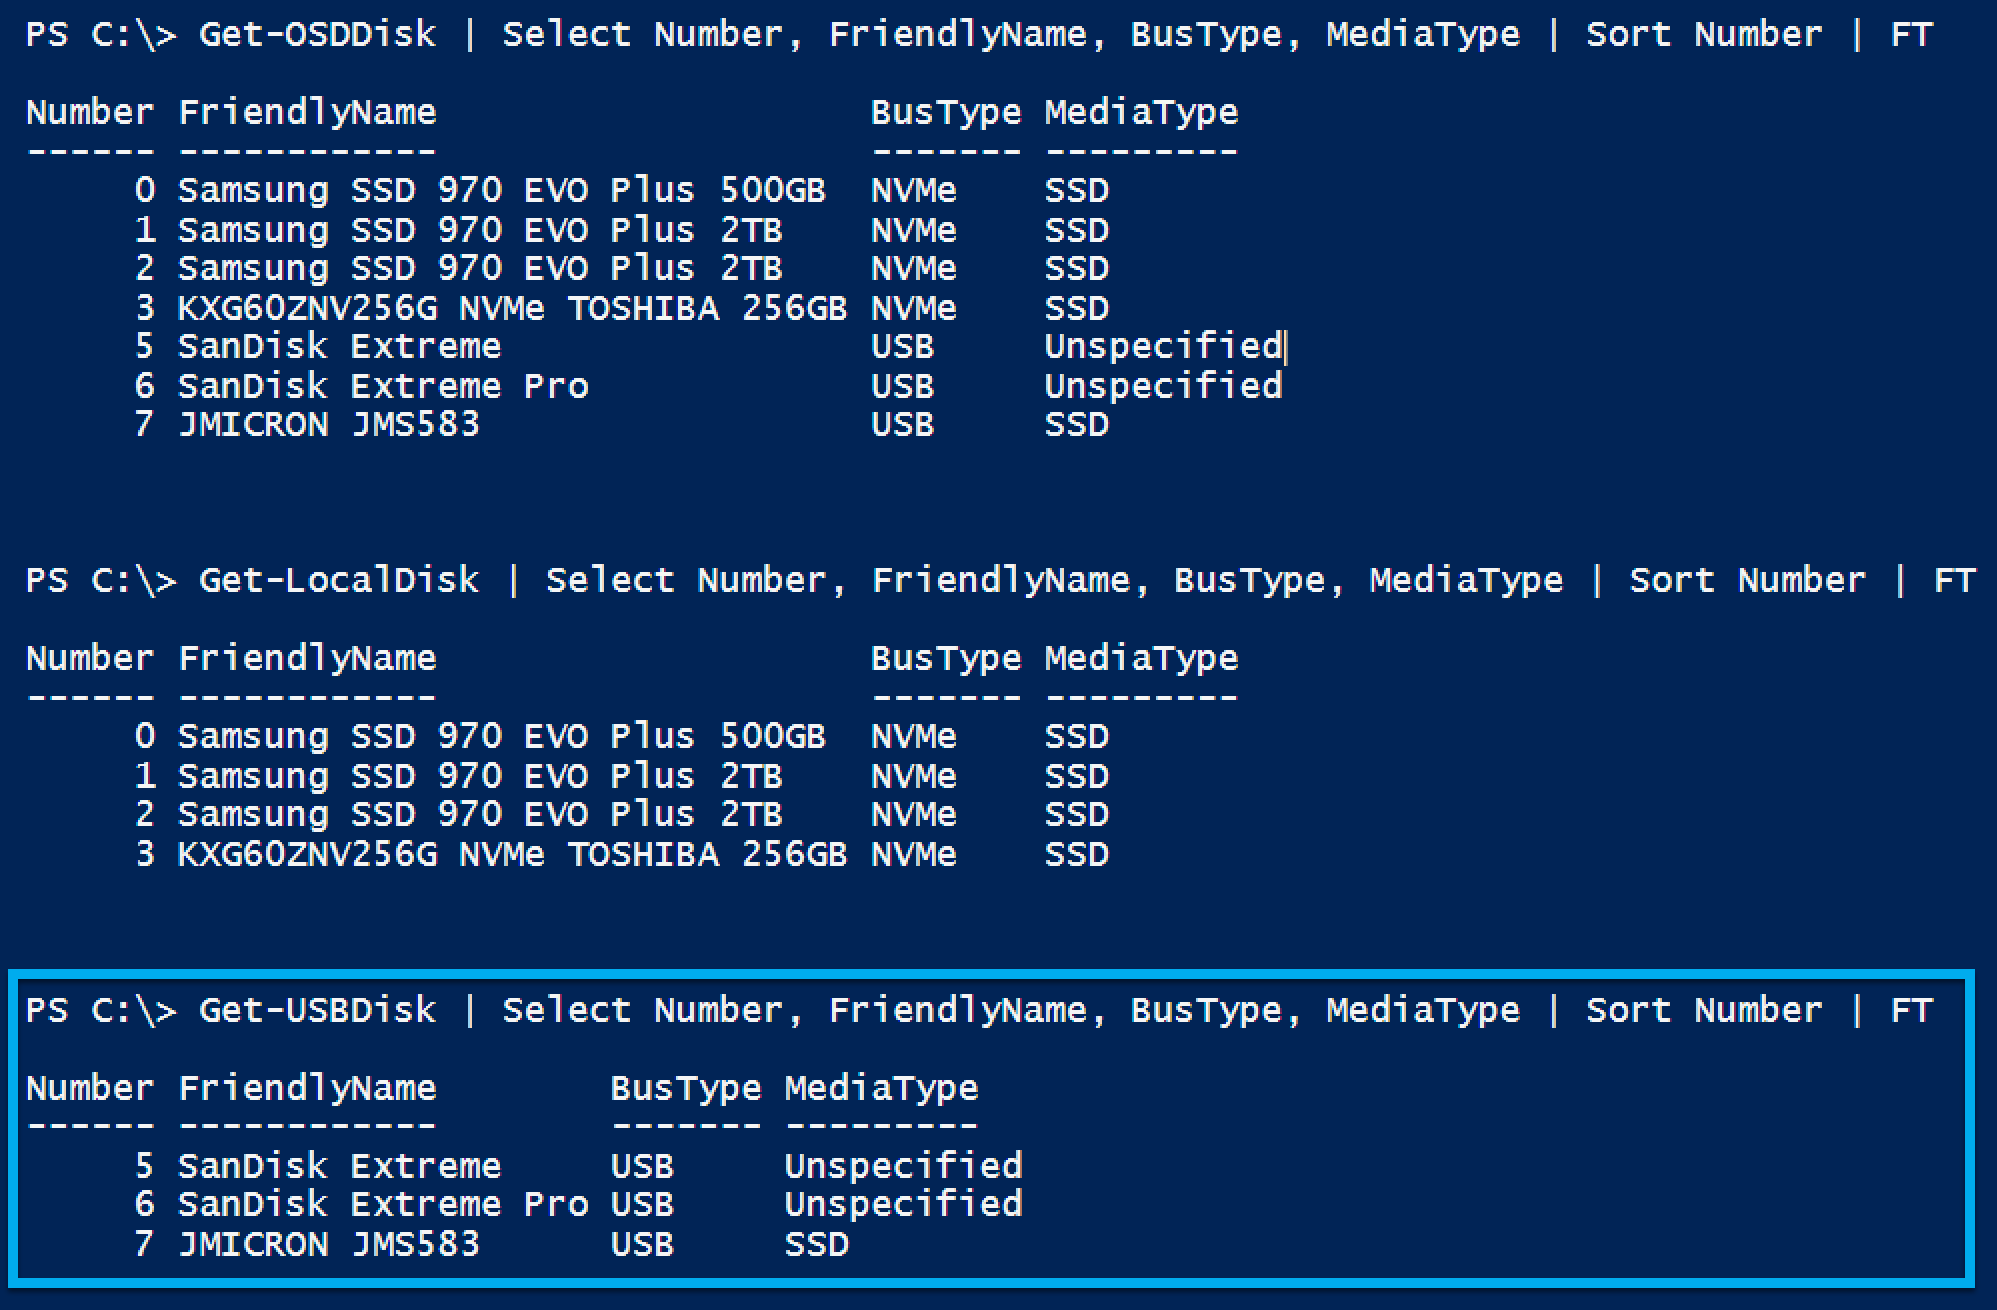Click 'Unspecified' for disk 5 in Get-USBDisk output

(903, 1166)
